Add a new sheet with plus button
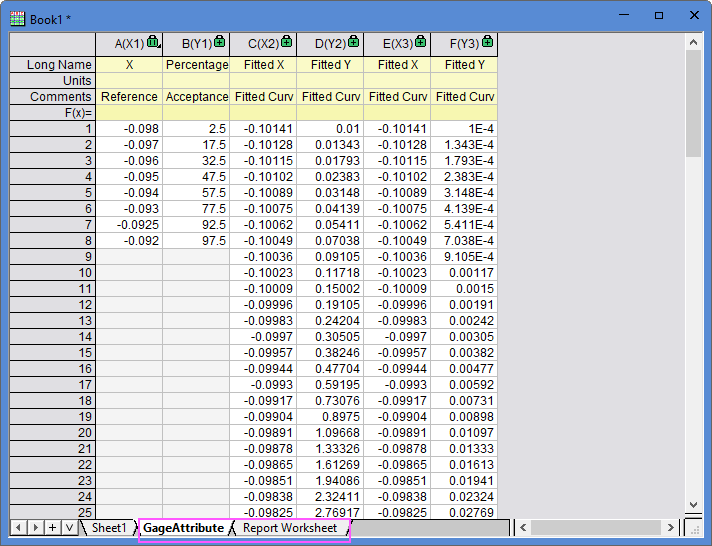The image size is (712, 546). pos(52,527)
